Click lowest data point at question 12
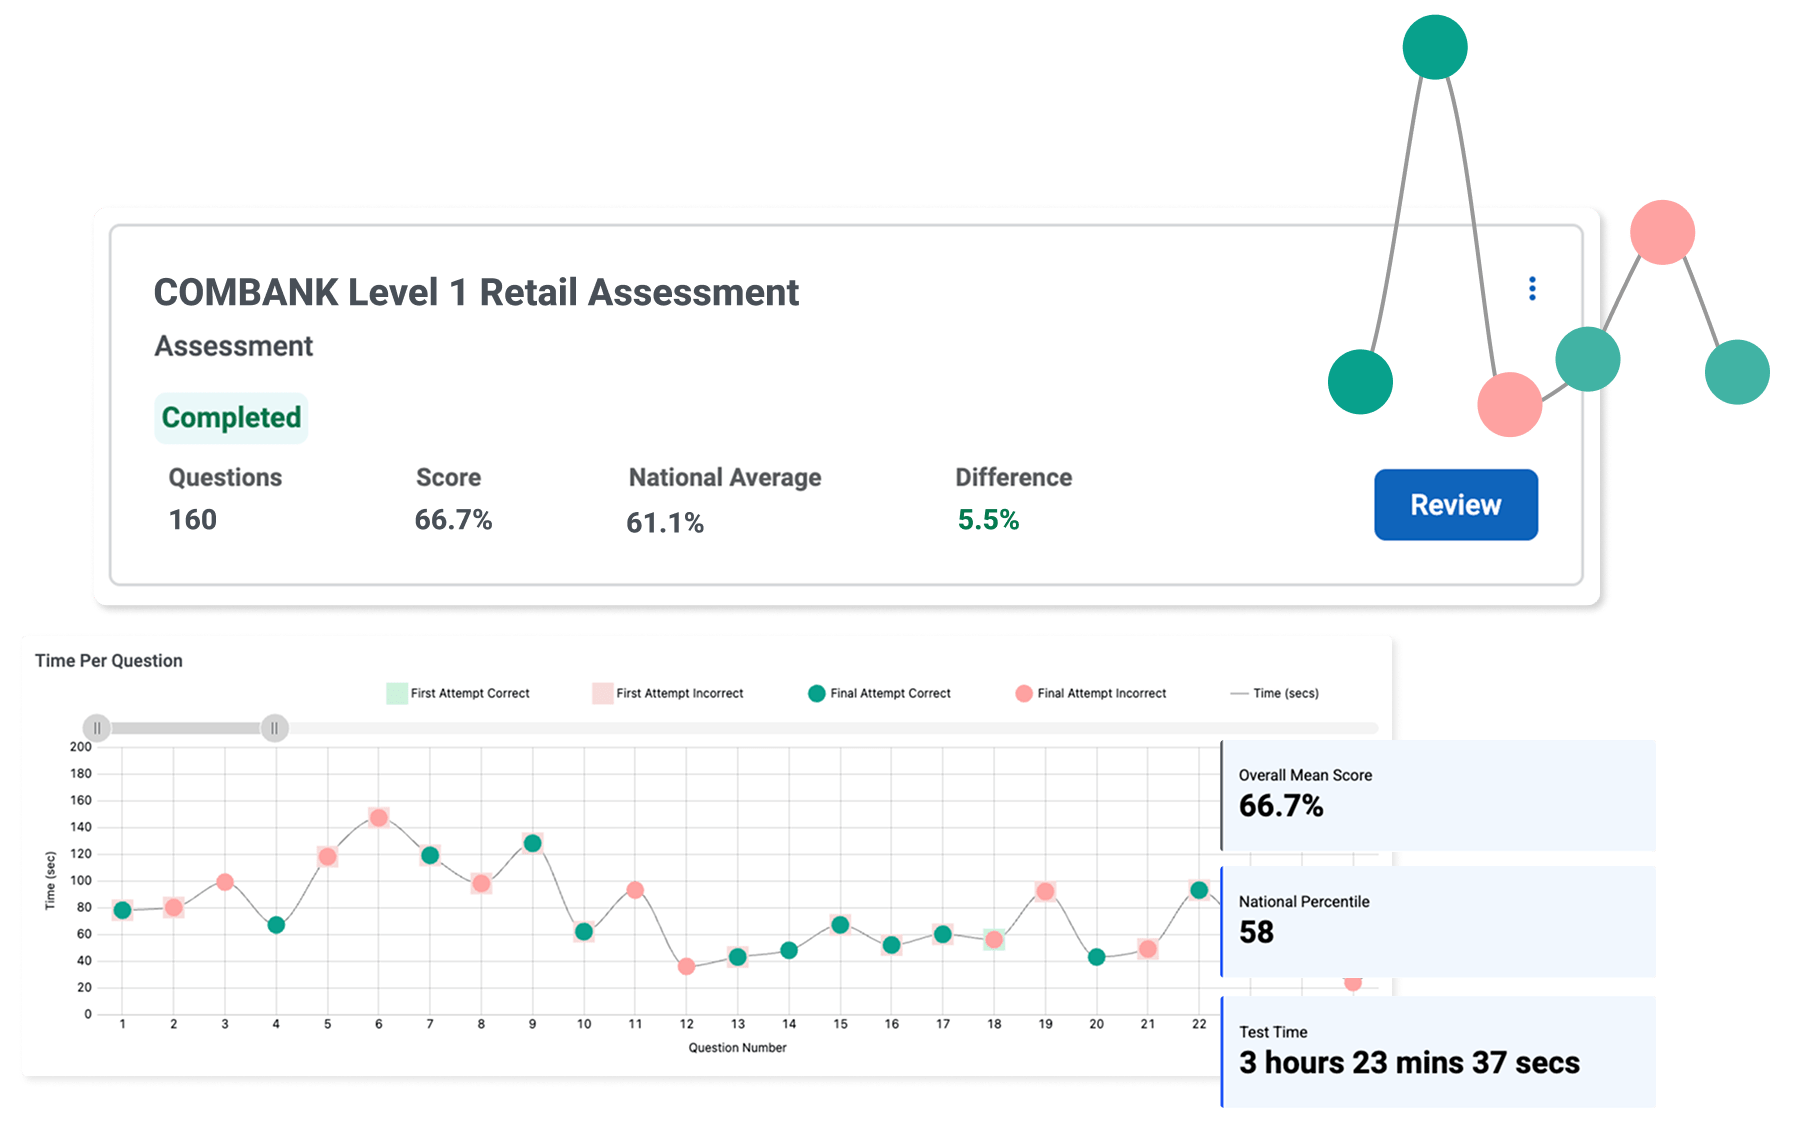The width and height of the screenshot is (1816, 1130). click(x=686, y=966)
